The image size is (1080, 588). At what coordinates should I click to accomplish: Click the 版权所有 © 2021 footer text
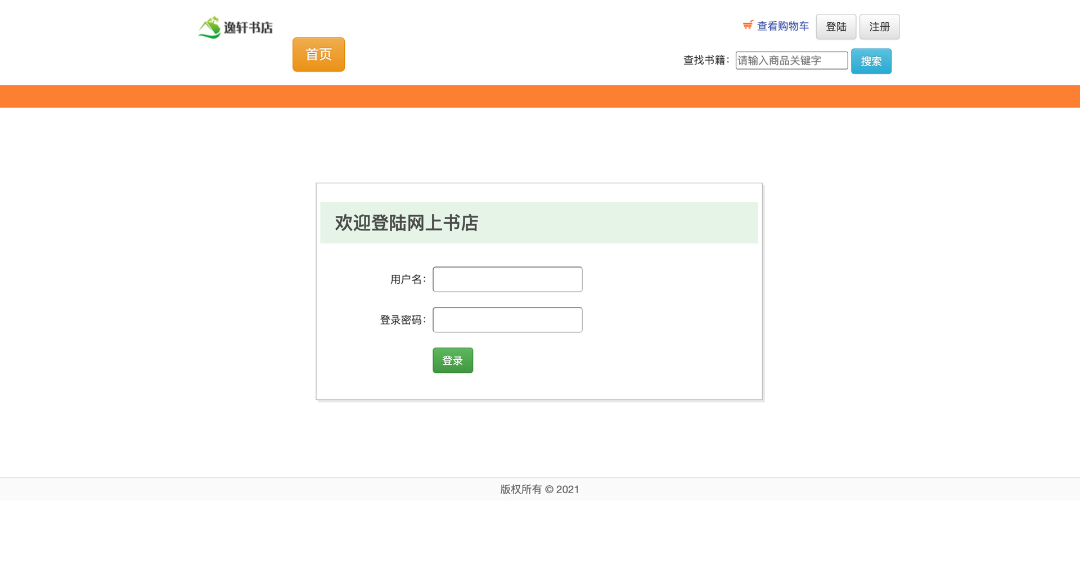[x=540, y=490]
